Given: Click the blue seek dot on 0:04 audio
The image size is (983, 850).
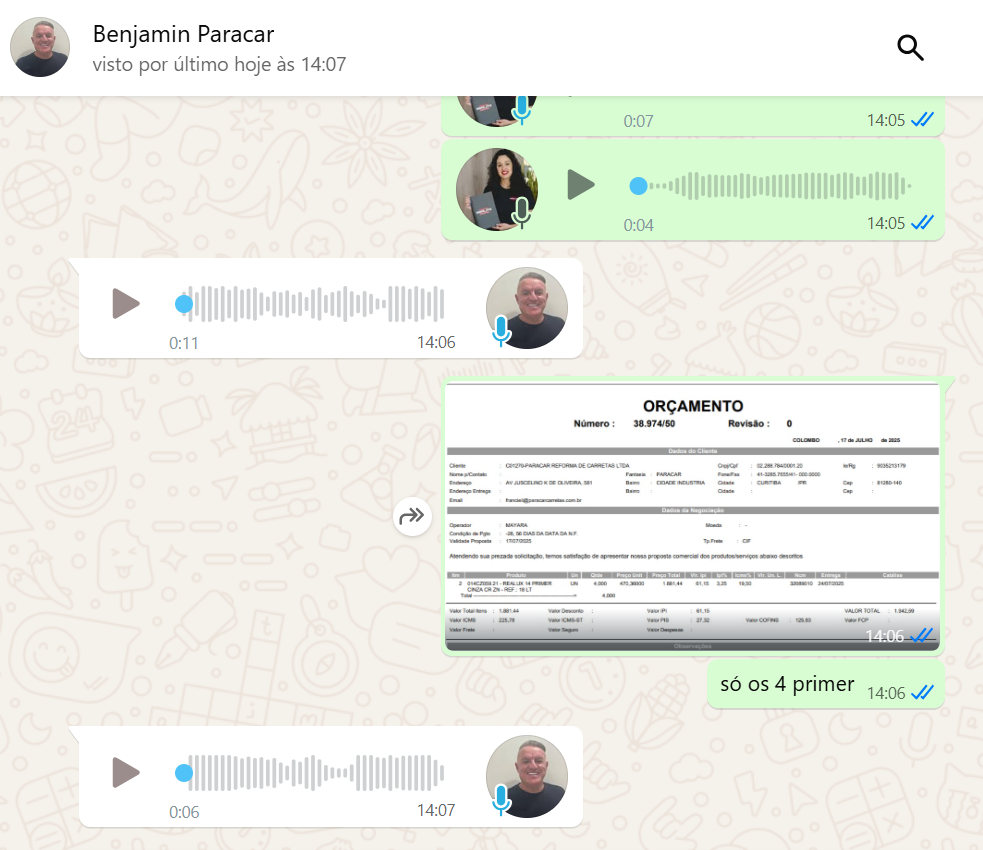Looking at the screenshot, I should [638, 186].
